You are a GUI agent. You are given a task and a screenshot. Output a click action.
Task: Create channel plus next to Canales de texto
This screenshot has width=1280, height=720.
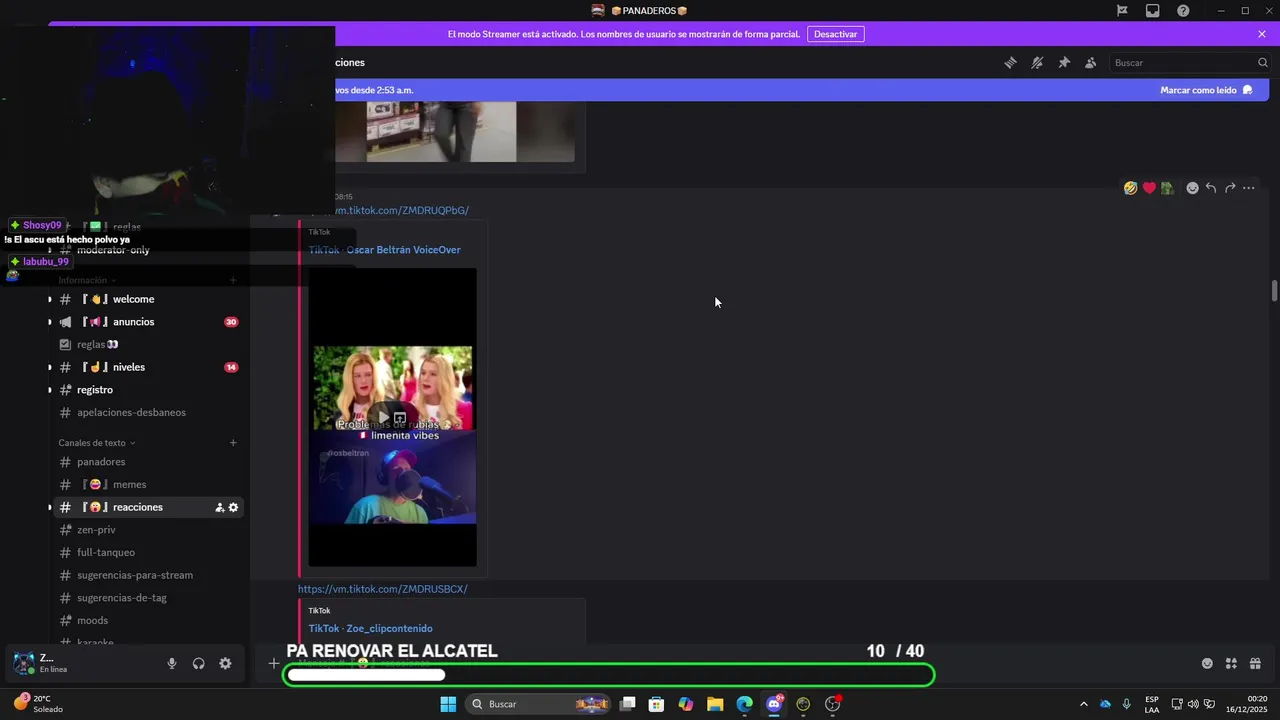coord(233,443)
